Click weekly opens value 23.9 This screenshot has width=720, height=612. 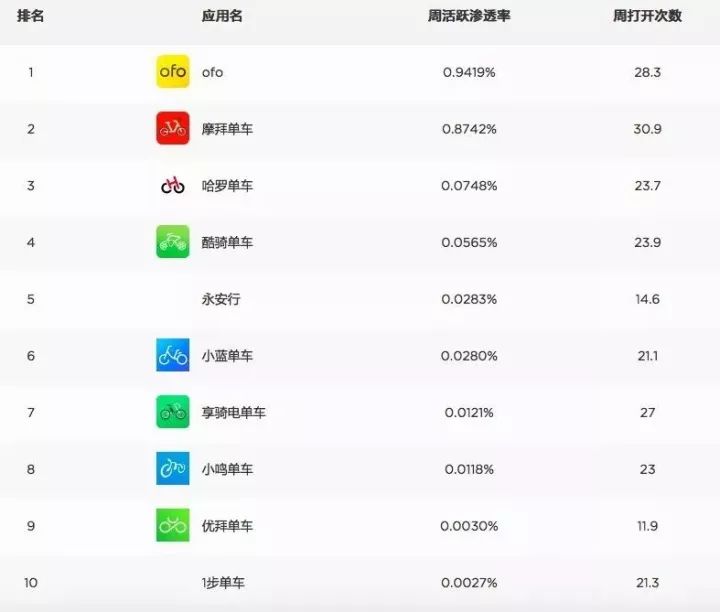click(x=647, y=242)
